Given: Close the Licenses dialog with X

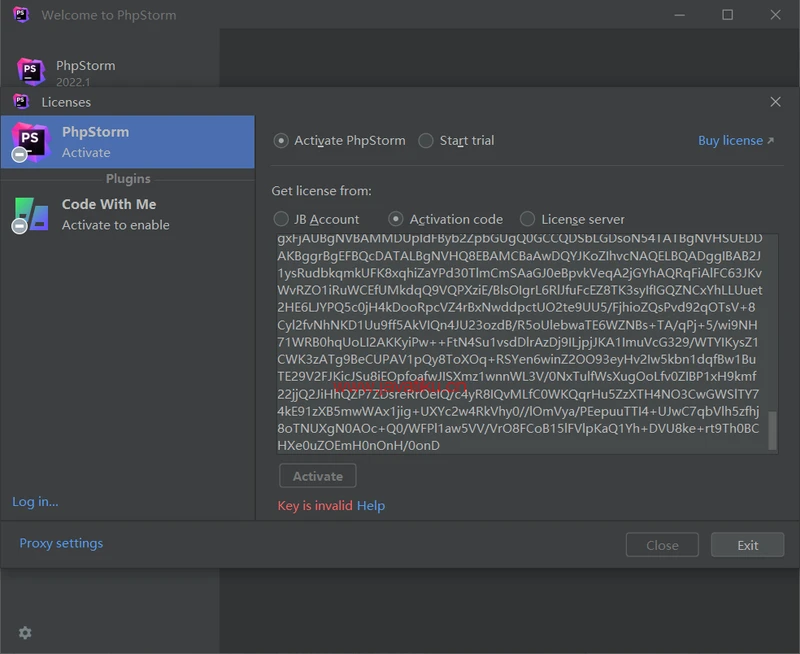Looking at the screenshot, I should (x=775, y=102).
